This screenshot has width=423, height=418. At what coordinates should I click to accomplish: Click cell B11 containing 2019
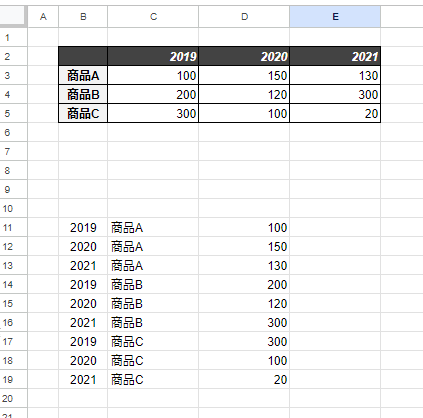point(83,228)
